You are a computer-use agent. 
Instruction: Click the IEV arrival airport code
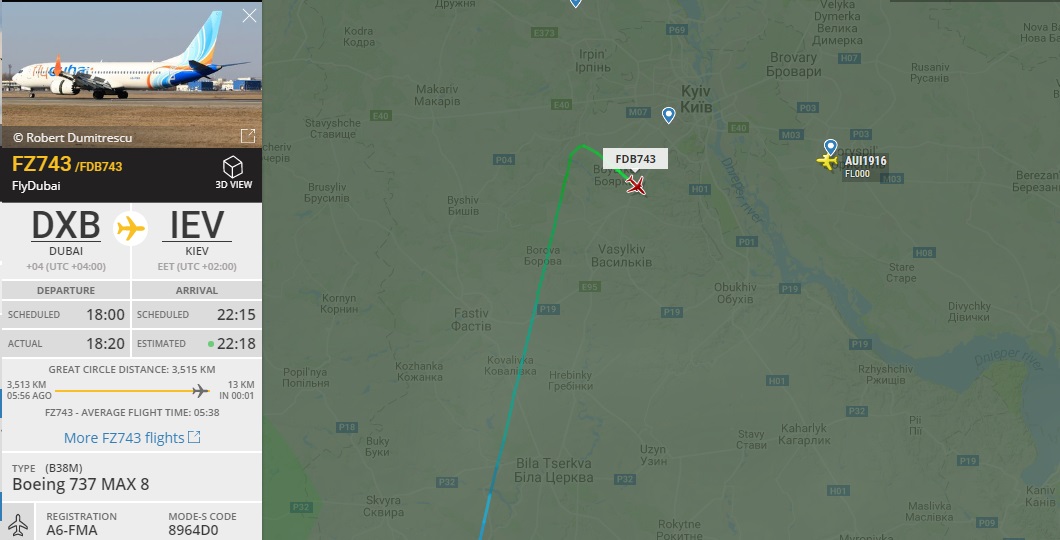tap(197, 226)
